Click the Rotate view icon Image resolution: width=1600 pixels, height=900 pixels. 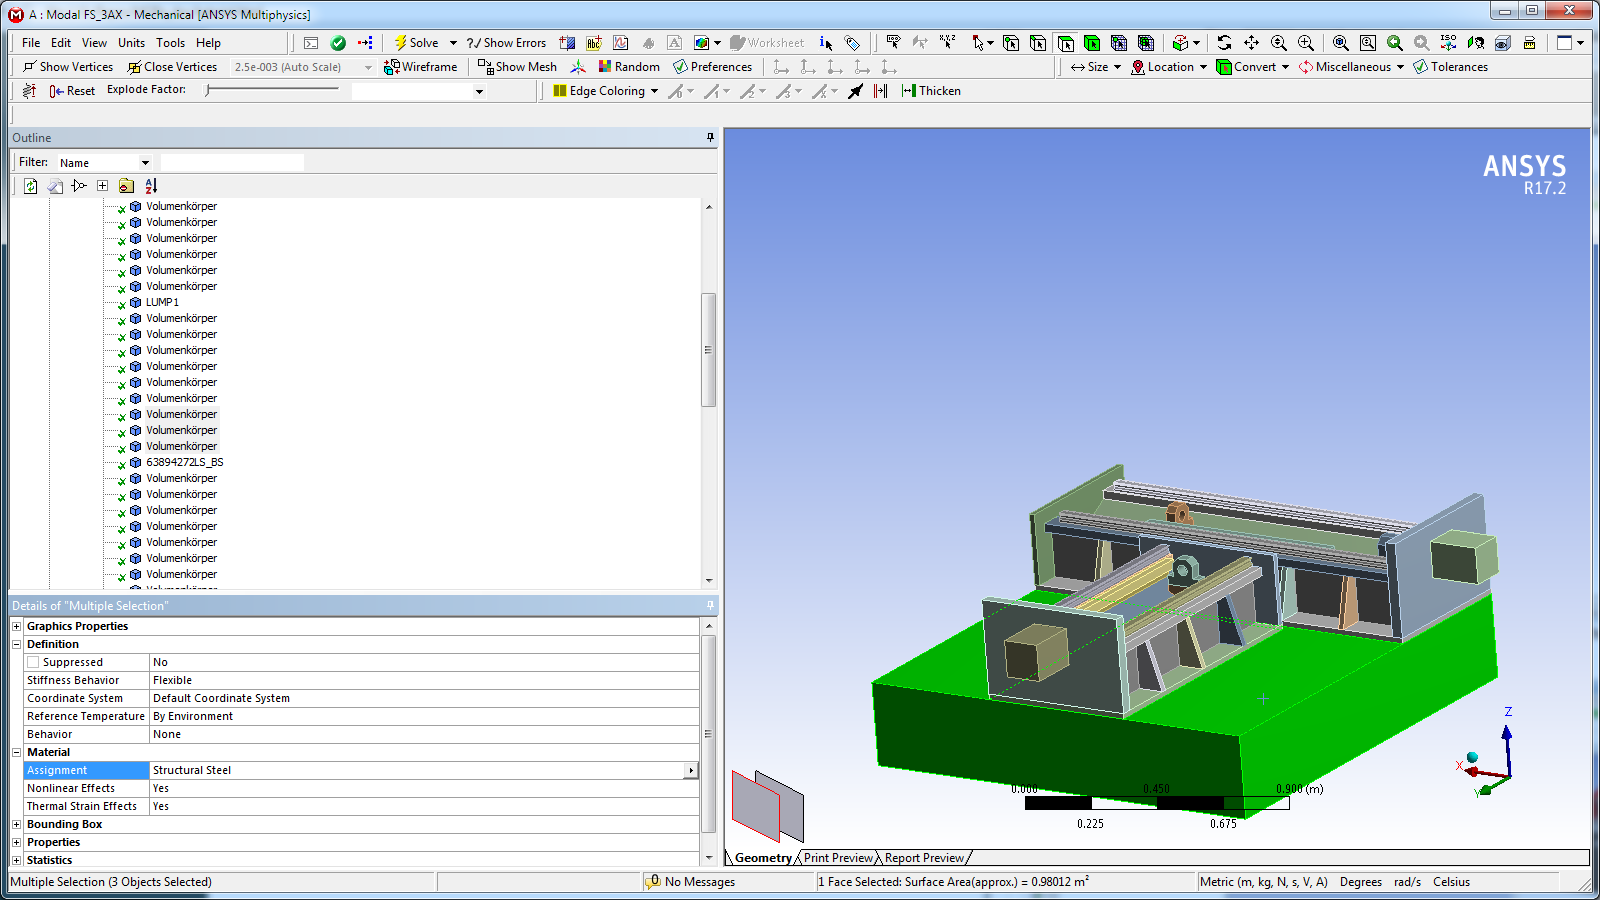1224,43
